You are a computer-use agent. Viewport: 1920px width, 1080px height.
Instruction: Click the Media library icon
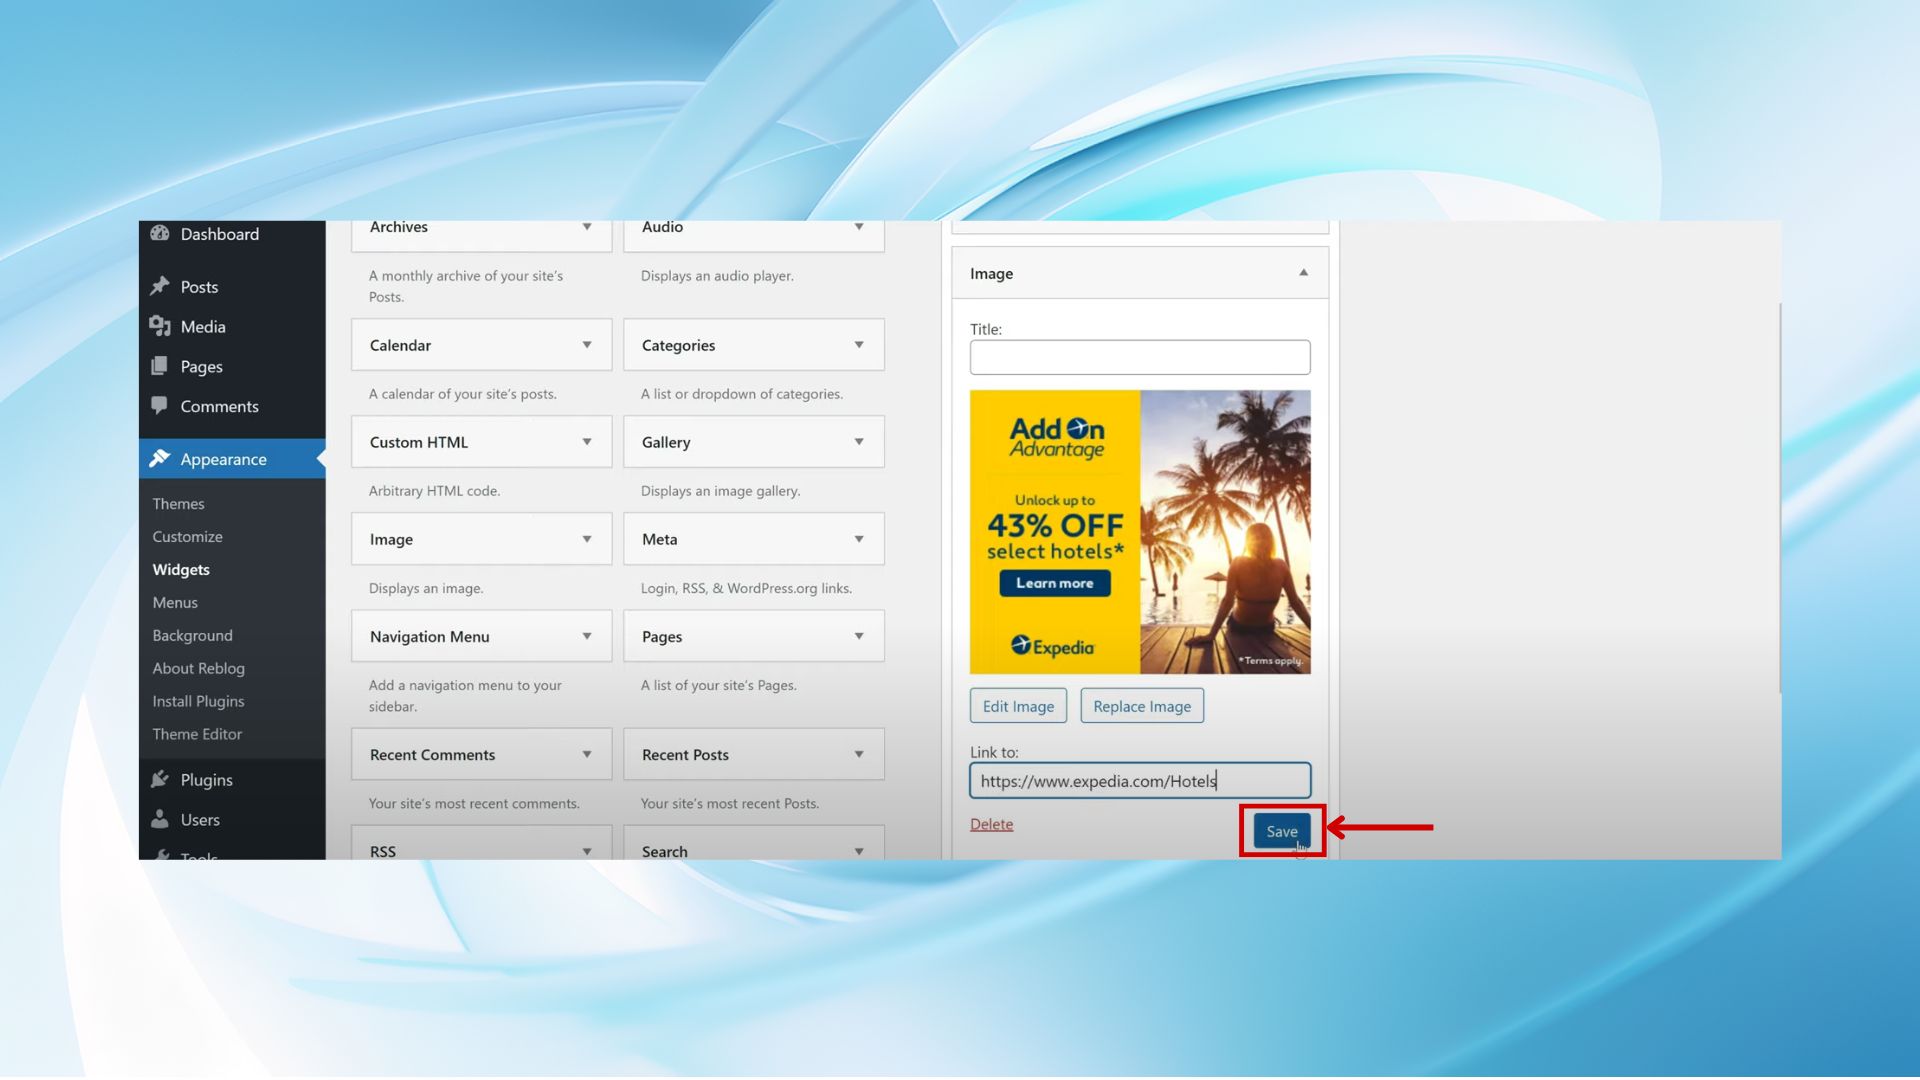pos(160,326)
